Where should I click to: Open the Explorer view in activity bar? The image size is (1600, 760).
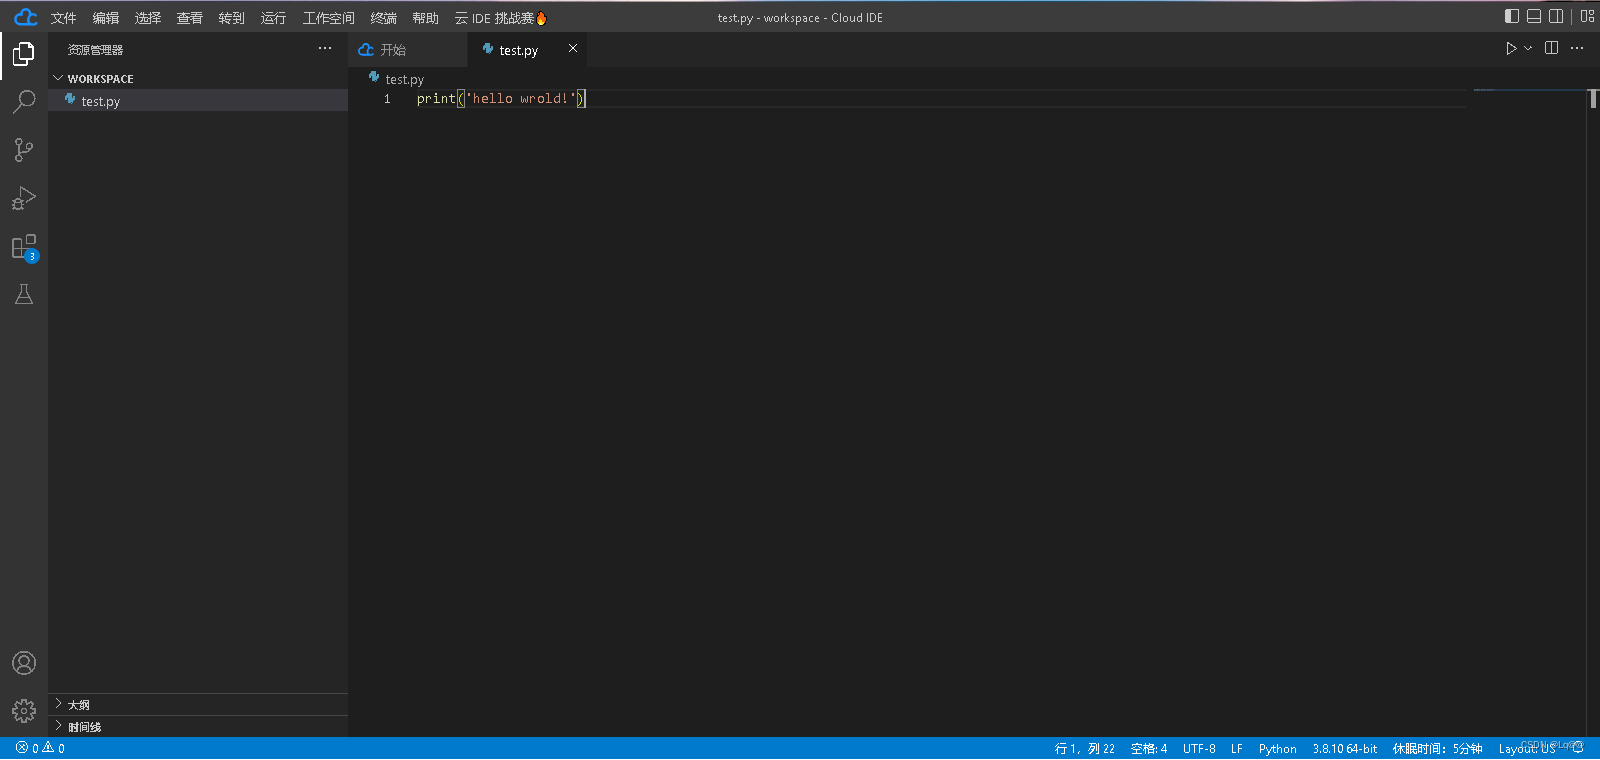coord(24,53)
